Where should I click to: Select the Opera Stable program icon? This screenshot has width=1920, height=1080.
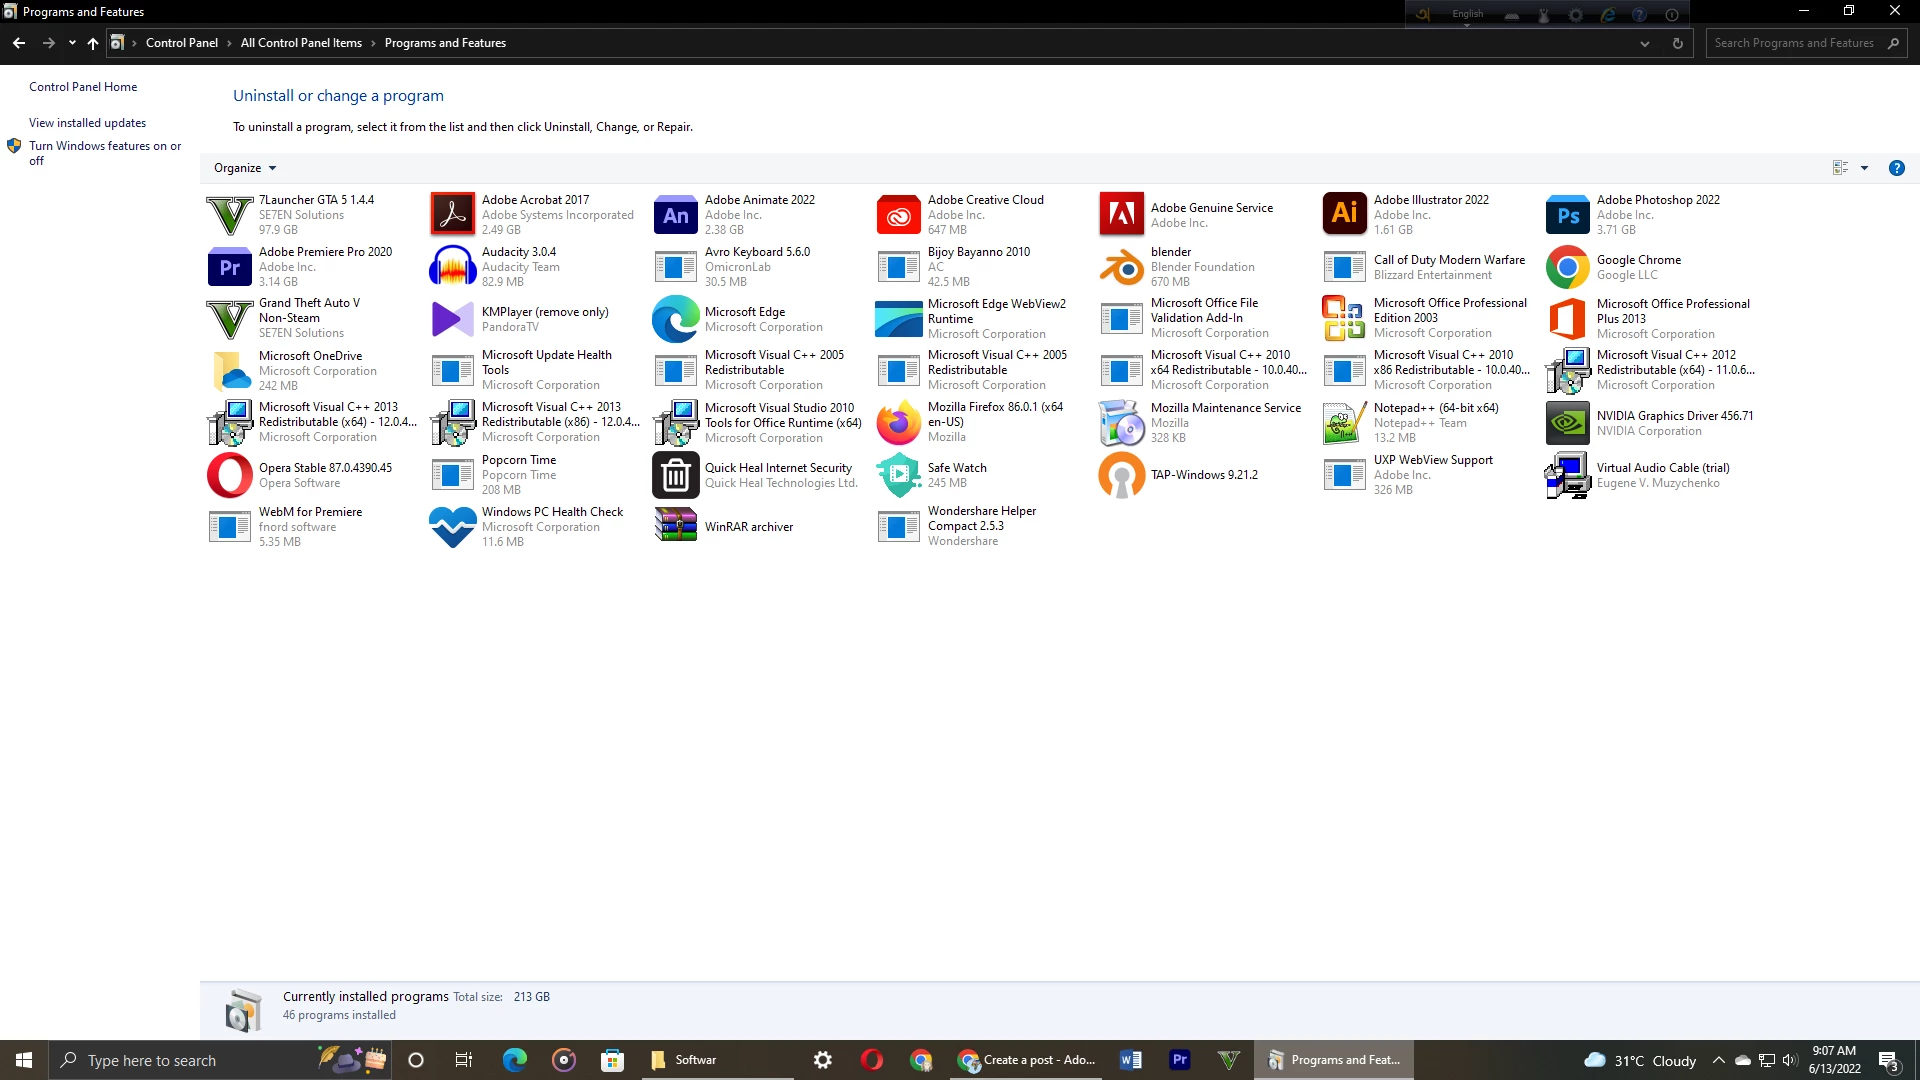coord(229,475)
